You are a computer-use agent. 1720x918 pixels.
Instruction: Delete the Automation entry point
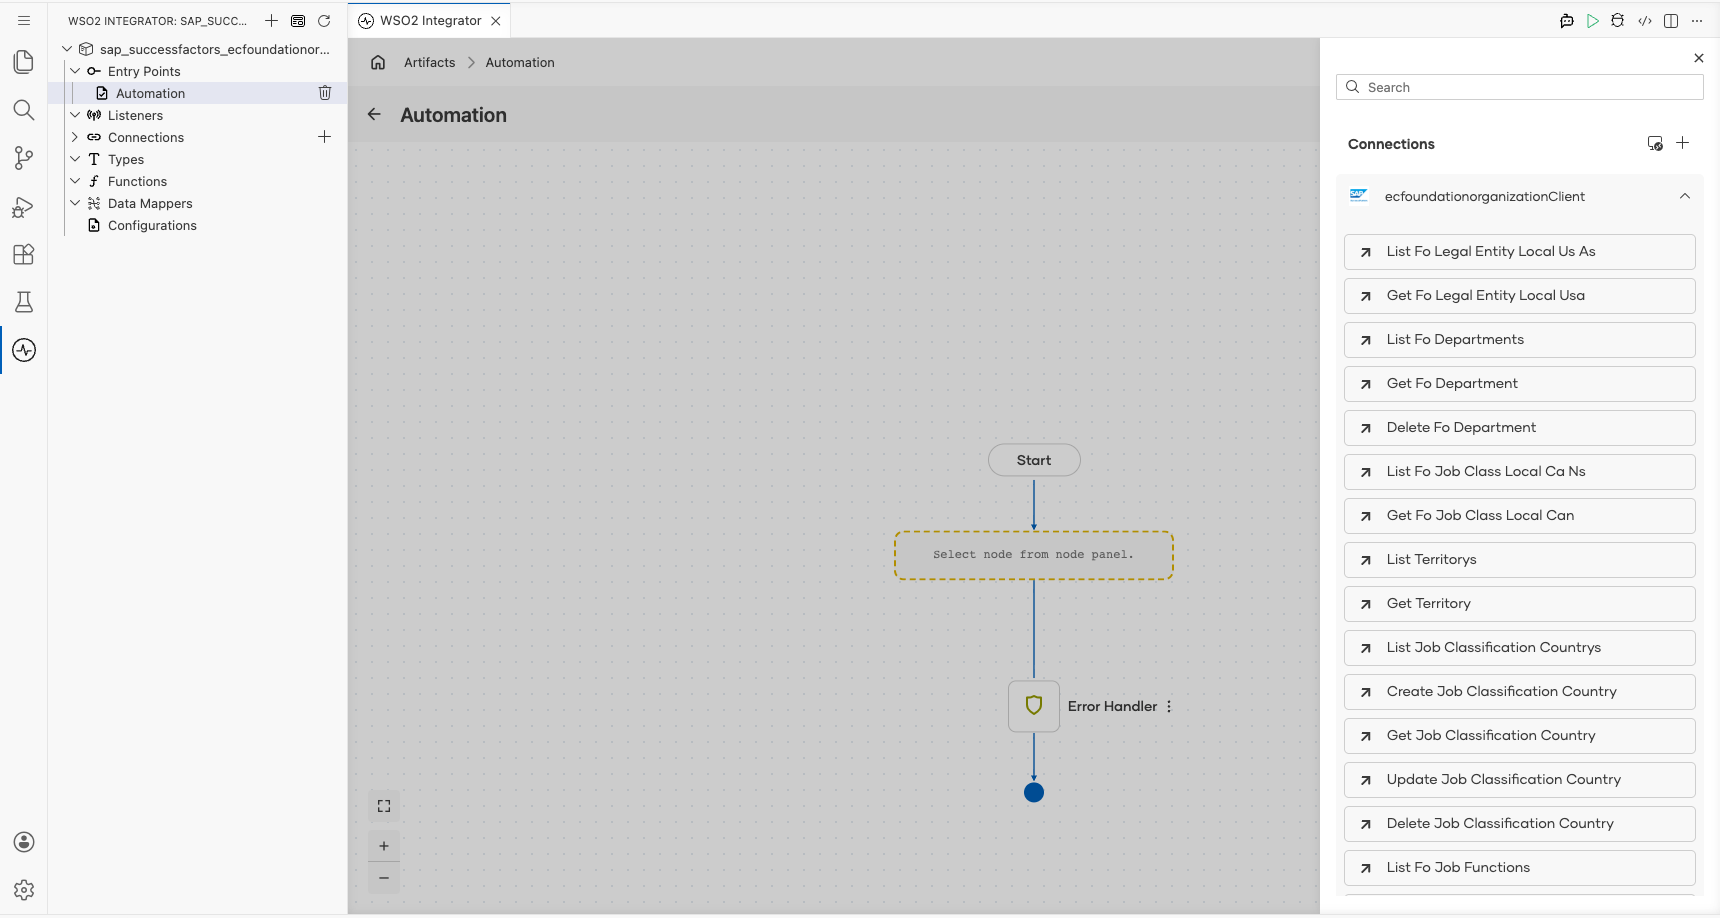coord(325,93)
